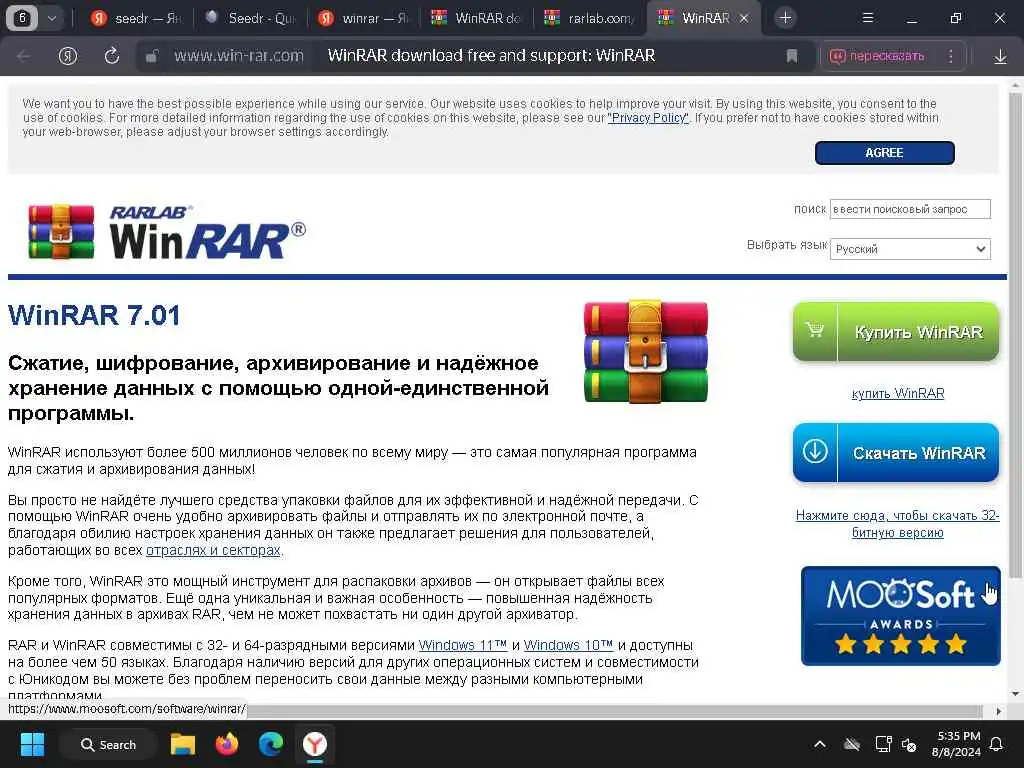Click the vertical page scrollbar thumb
The image size is (1024, 768).
(x=1015, y=334)
